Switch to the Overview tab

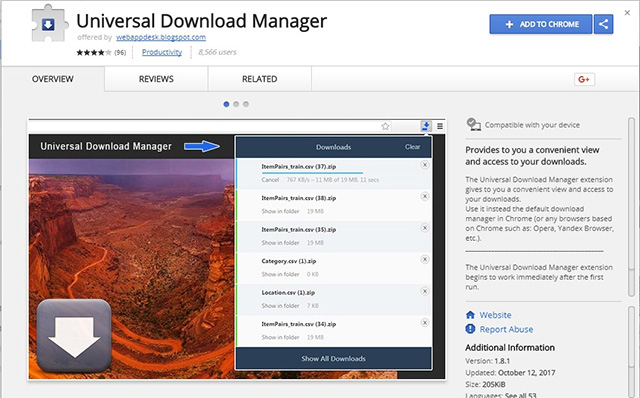click(53, 79)
